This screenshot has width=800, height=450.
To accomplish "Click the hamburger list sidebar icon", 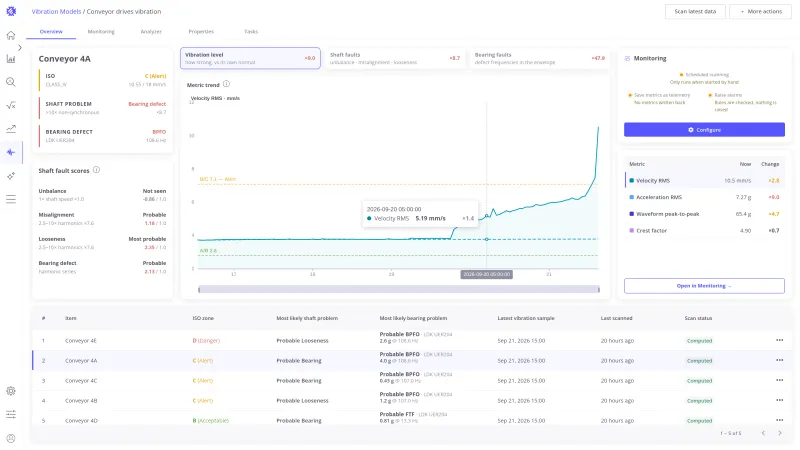I will point(11,199).
